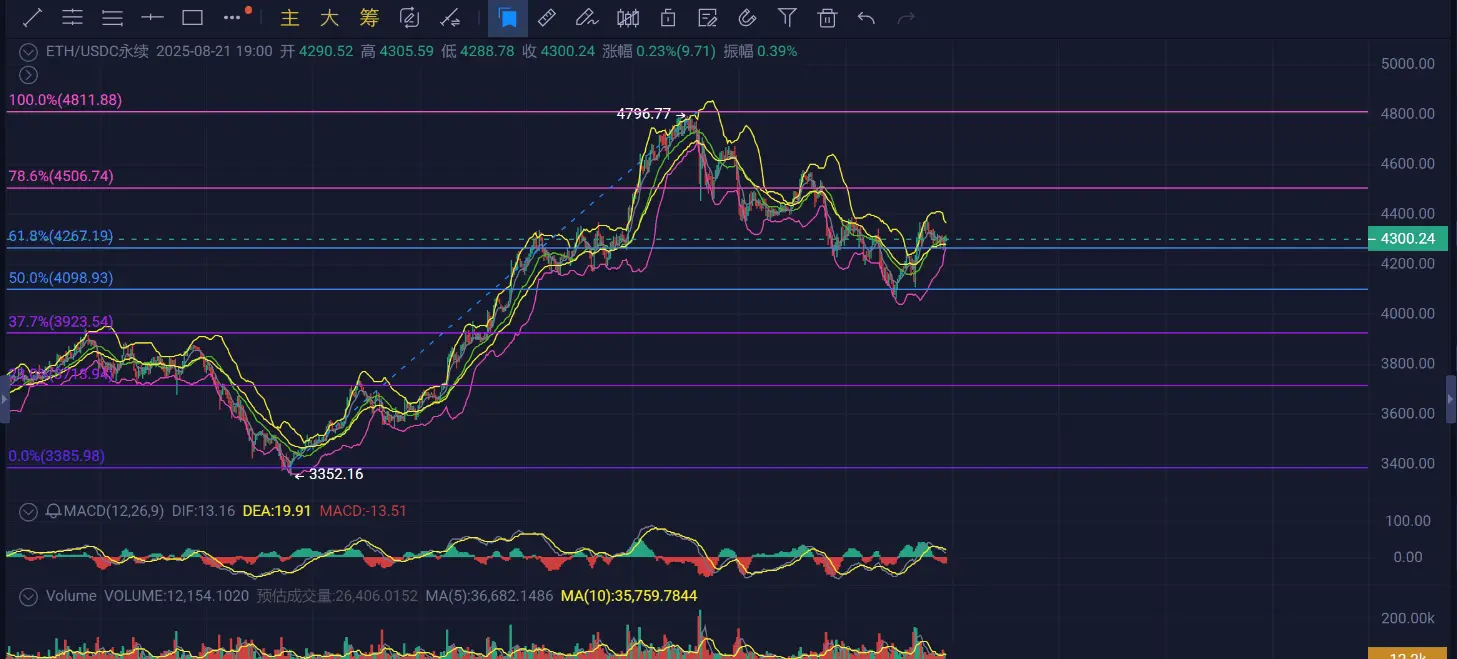Undo last action arrow

pyautogui.click(x=867, y=17)
